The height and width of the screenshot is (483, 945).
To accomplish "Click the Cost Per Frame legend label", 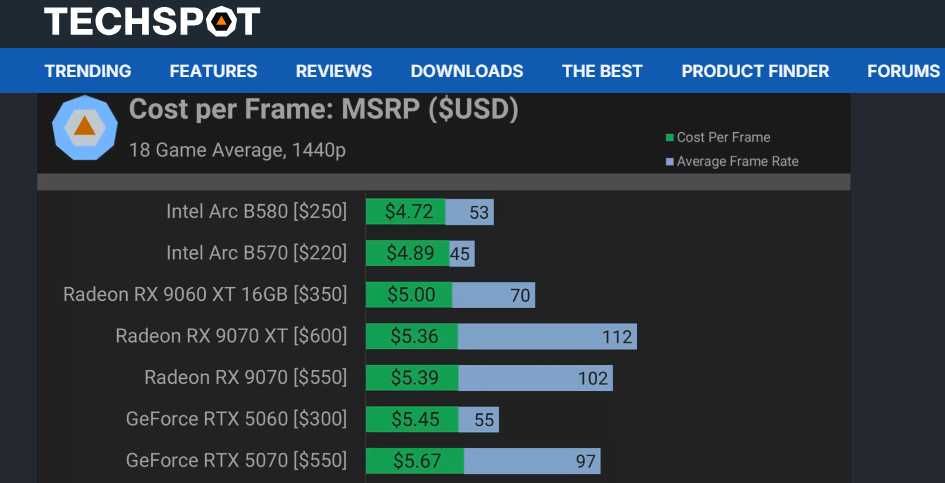I will pyautogui.click(x=723, y=137).
